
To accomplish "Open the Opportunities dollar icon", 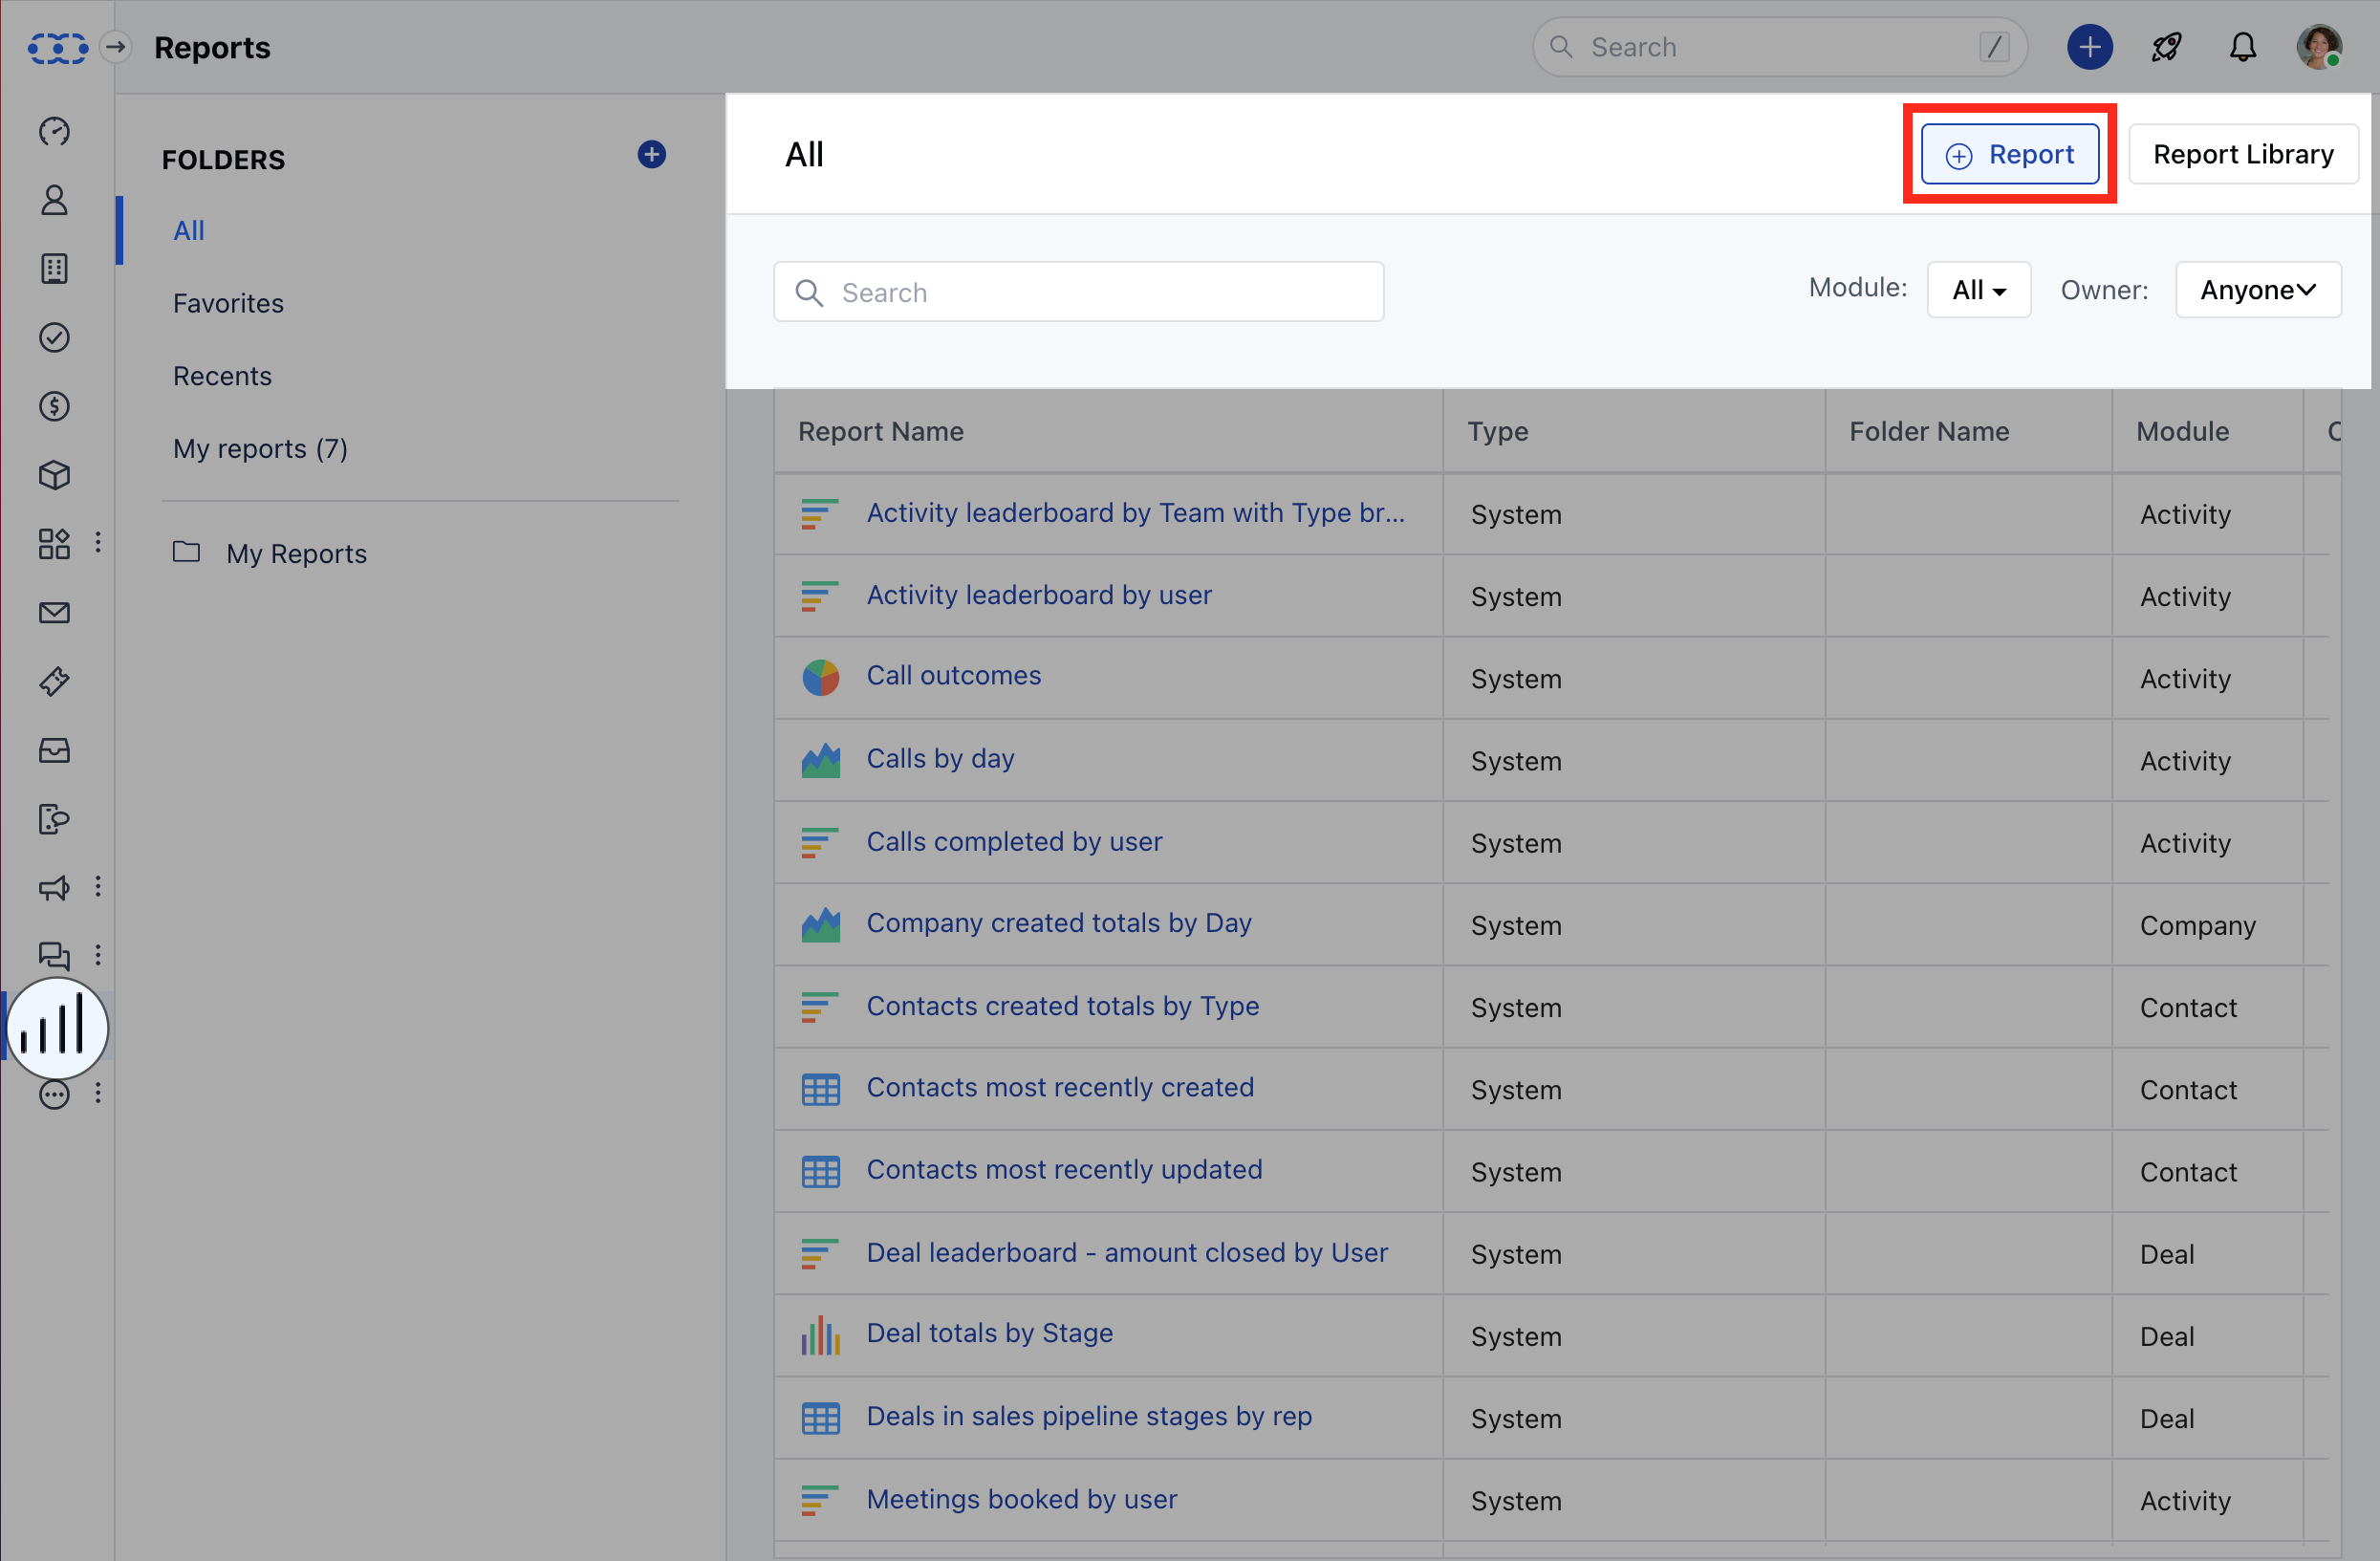I will coord(54,406).
